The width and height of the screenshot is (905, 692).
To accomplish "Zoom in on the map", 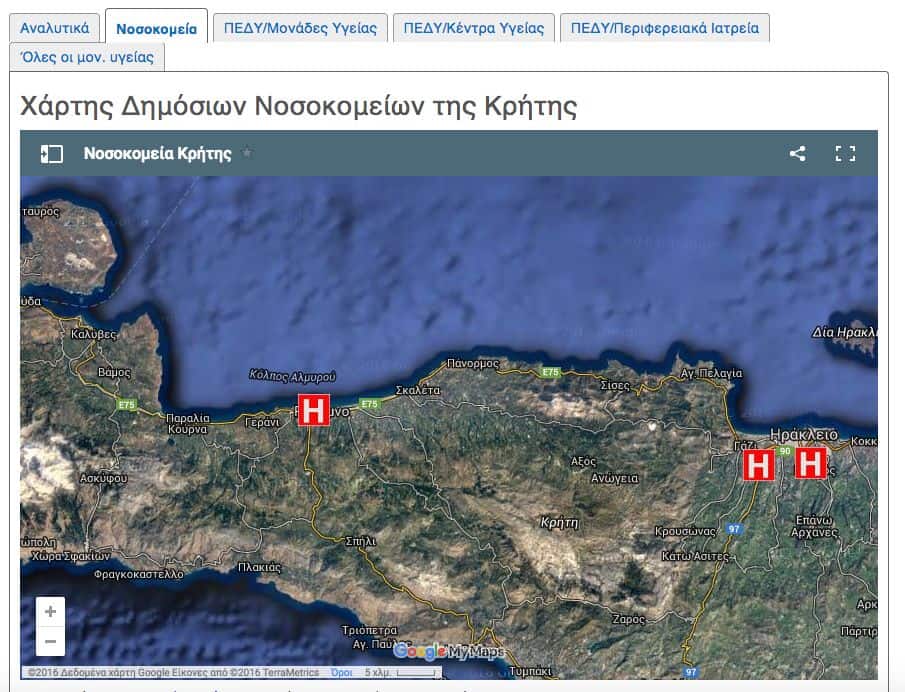I will (50, 611).
